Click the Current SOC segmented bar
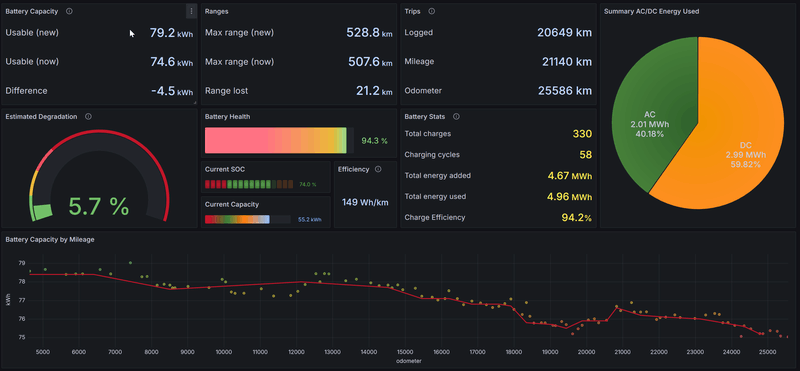800x371 pixels. click(249, 184)
